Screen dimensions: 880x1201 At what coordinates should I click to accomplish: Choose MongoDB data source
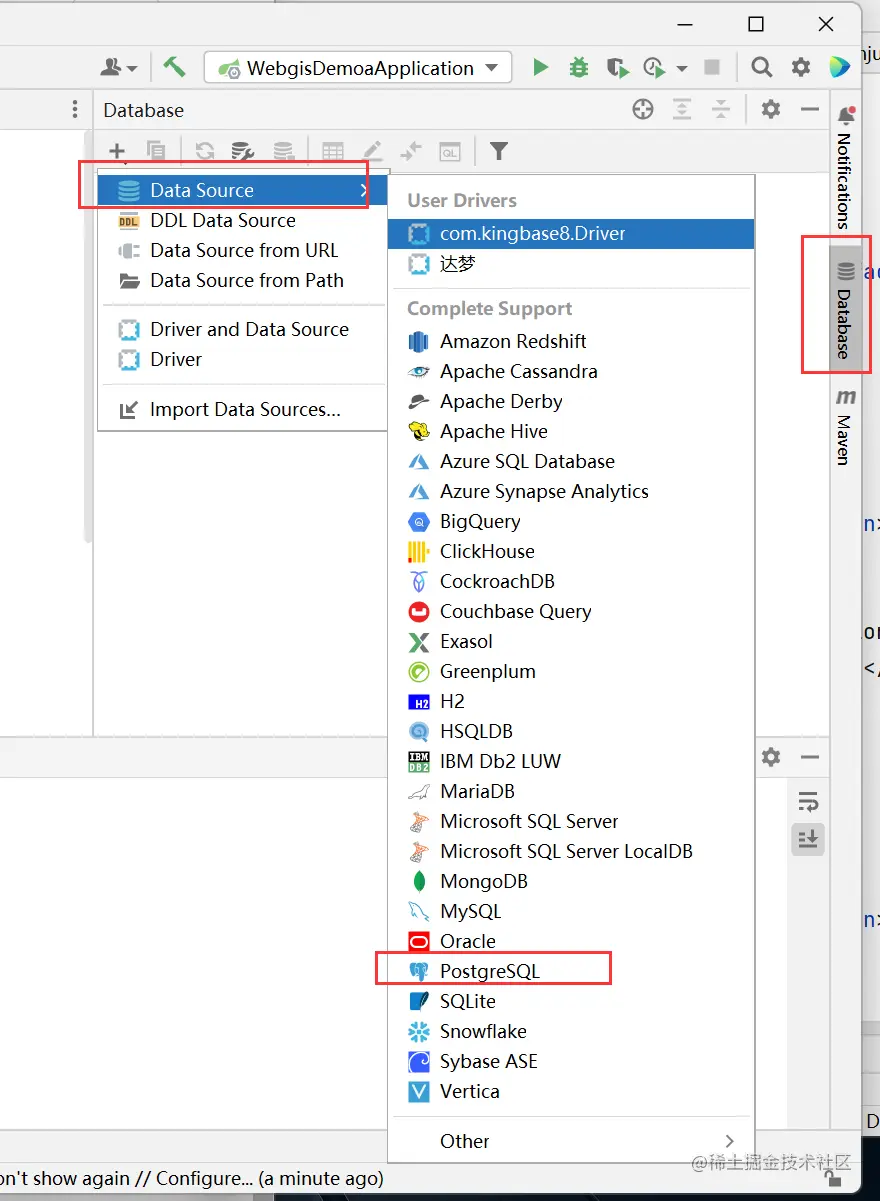[571, 881]
